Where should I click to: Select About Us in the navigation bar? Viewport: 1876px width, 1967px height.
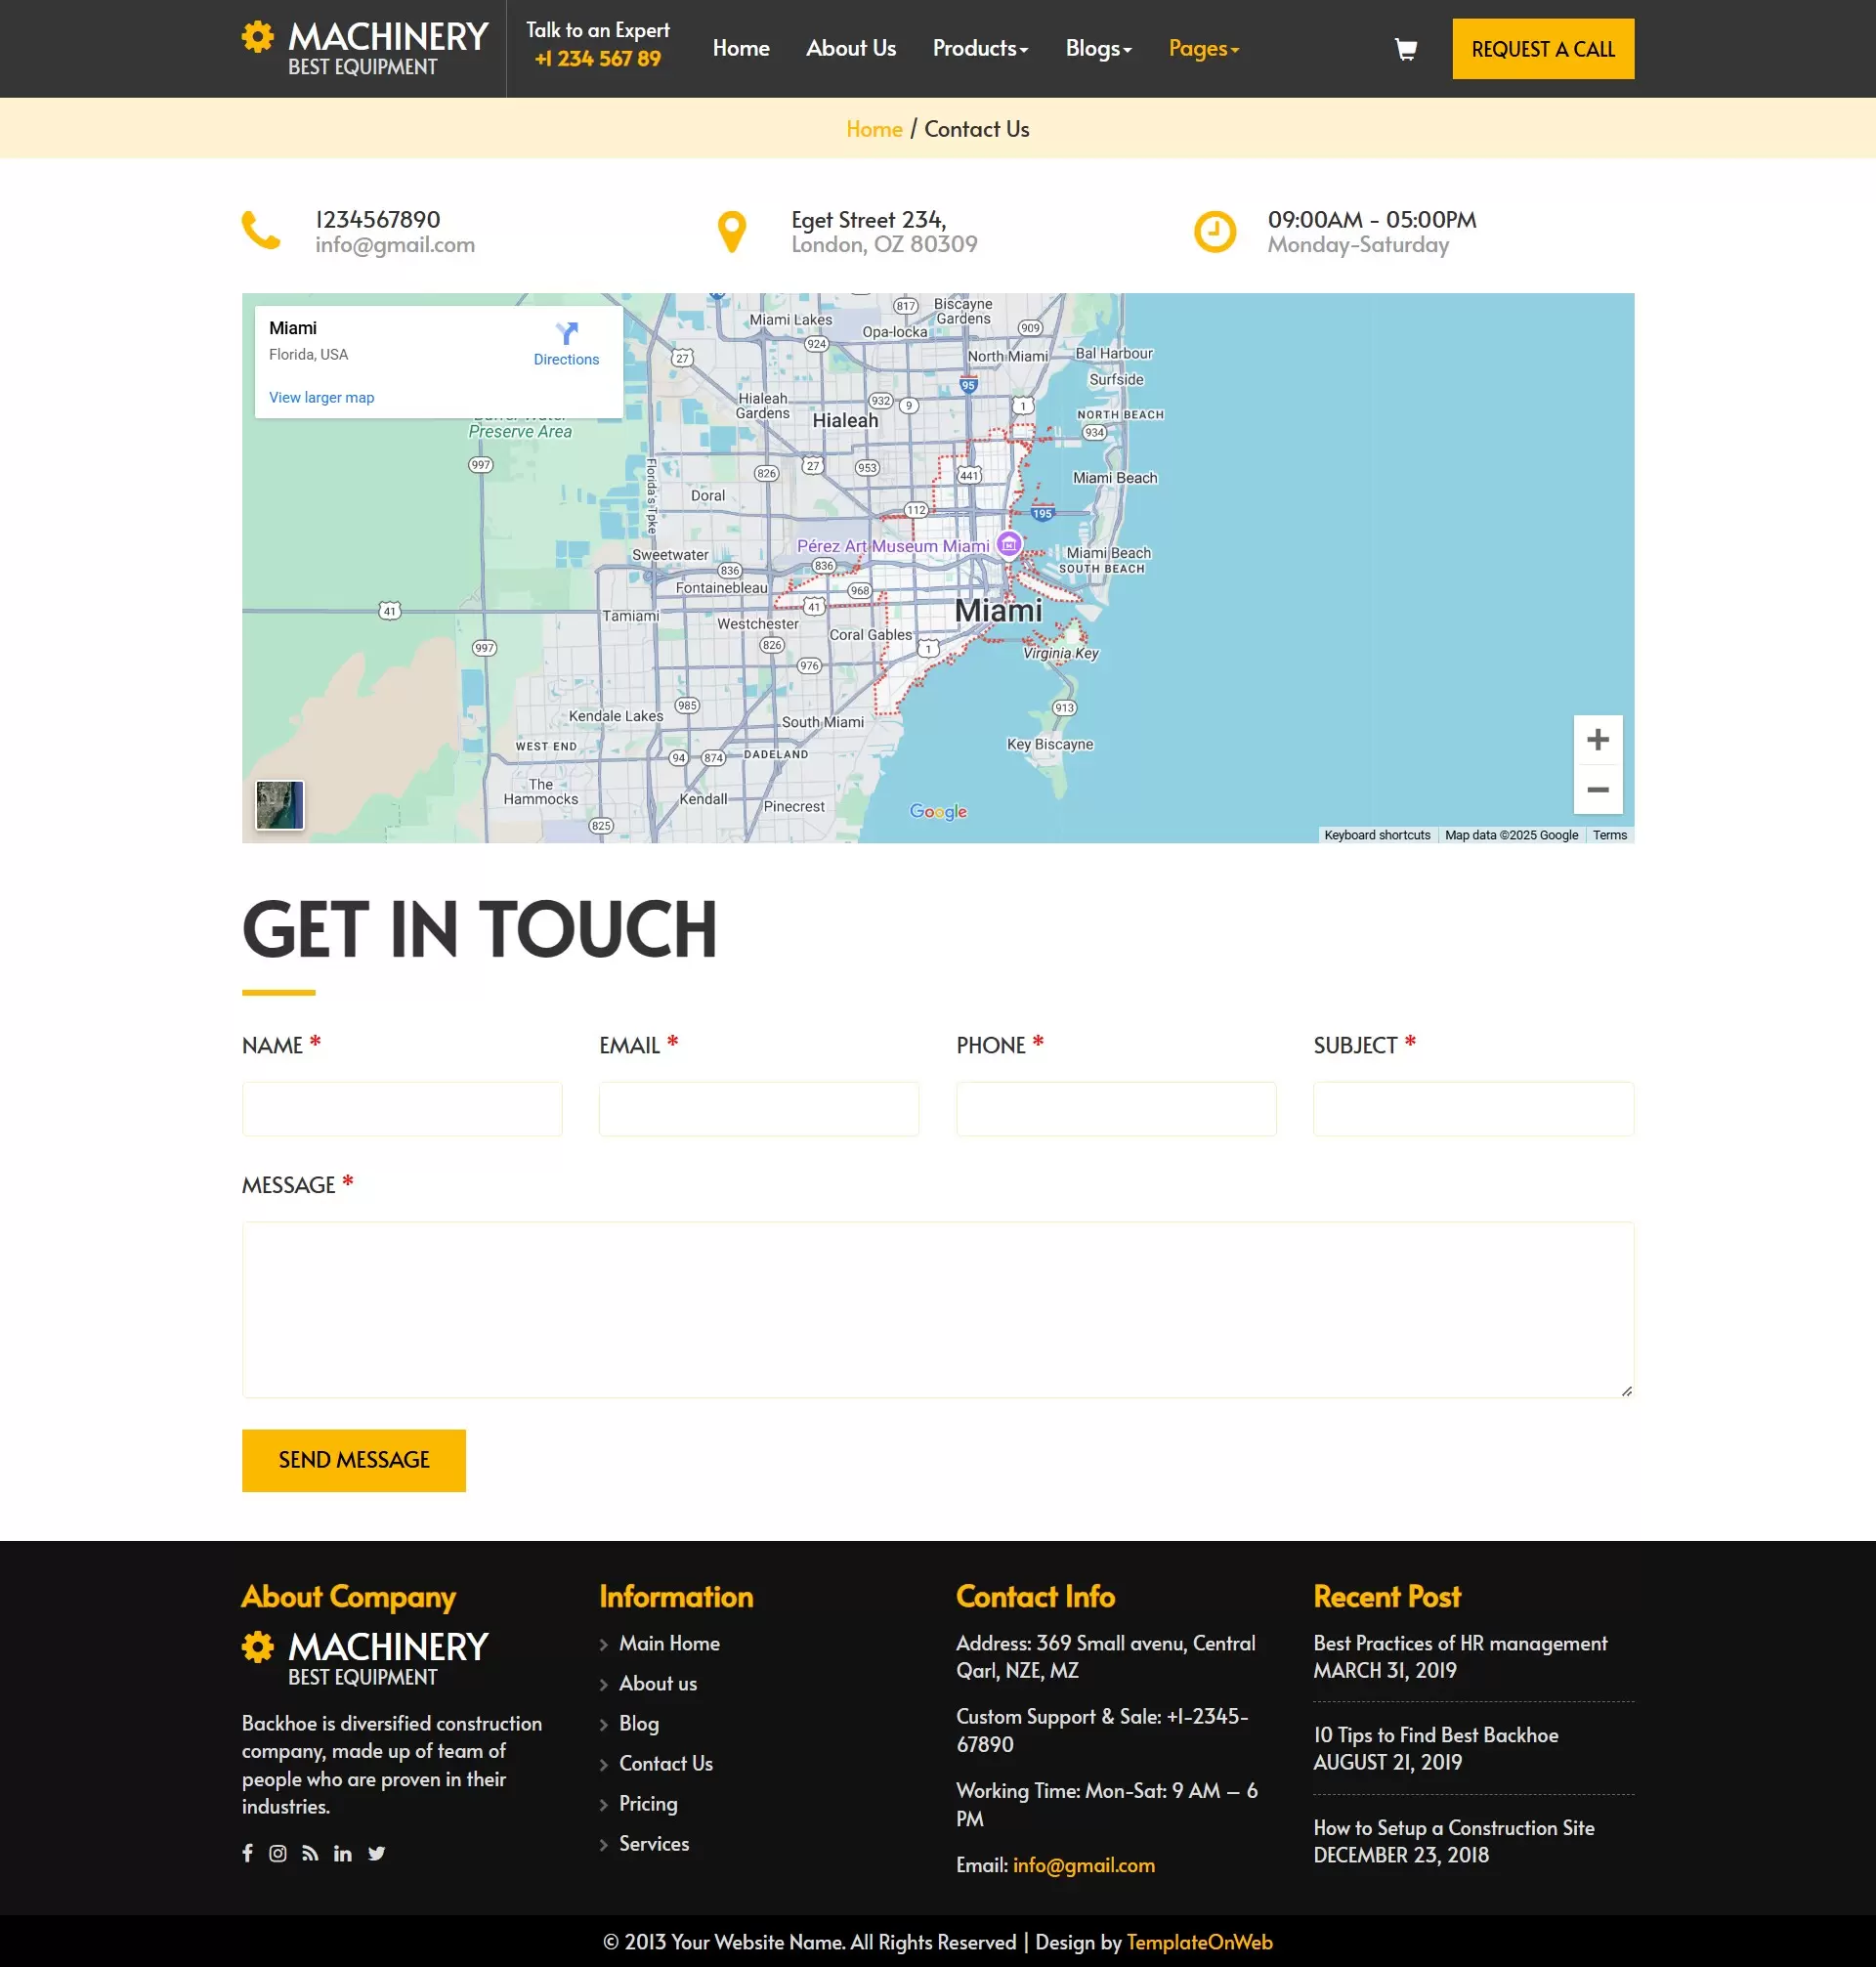point(851,48)
